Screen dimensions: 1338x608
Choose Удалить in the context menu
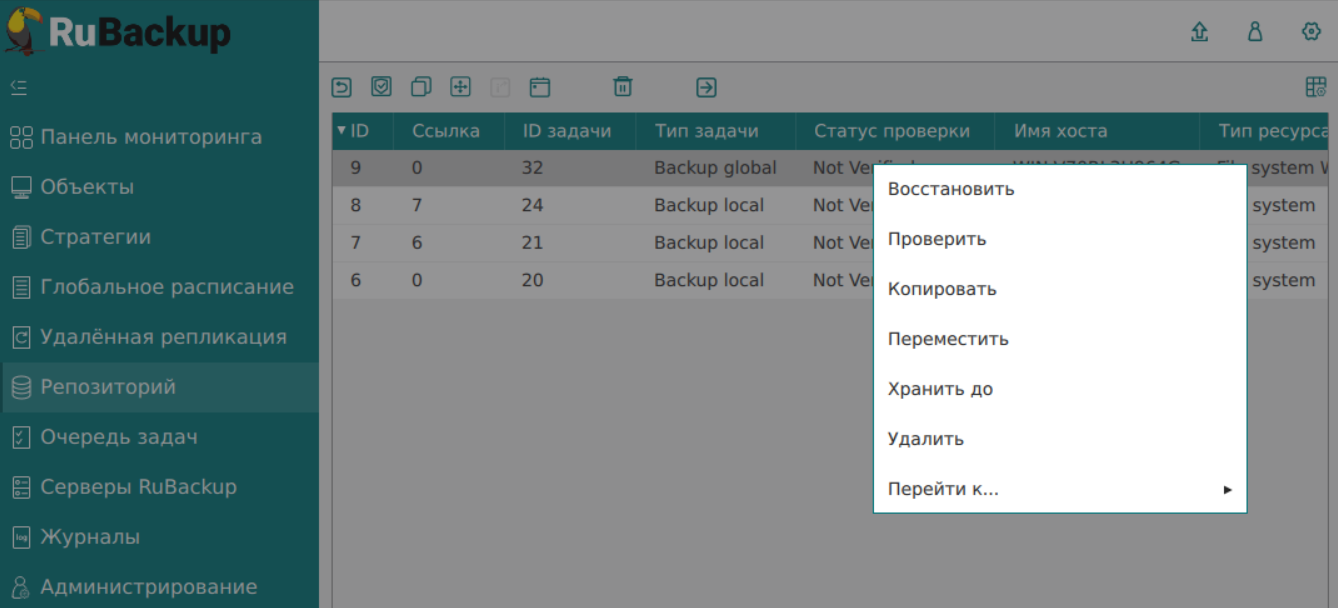coord(926,439)
